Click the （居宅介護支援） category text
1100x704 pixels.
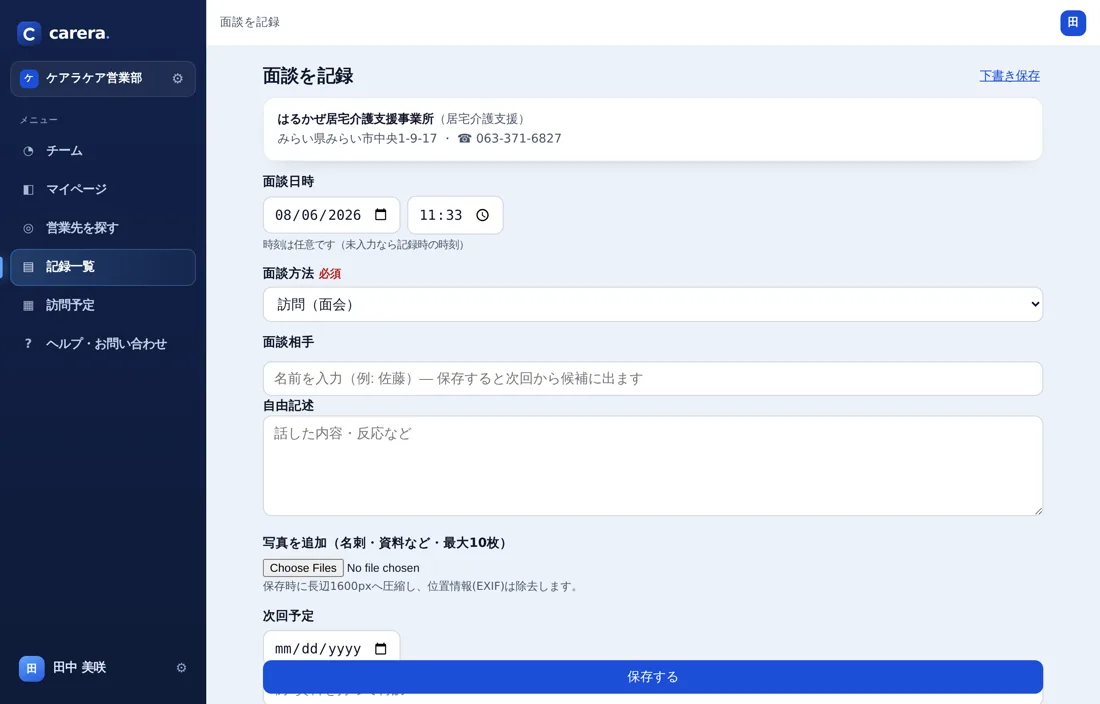pos(483,119)
